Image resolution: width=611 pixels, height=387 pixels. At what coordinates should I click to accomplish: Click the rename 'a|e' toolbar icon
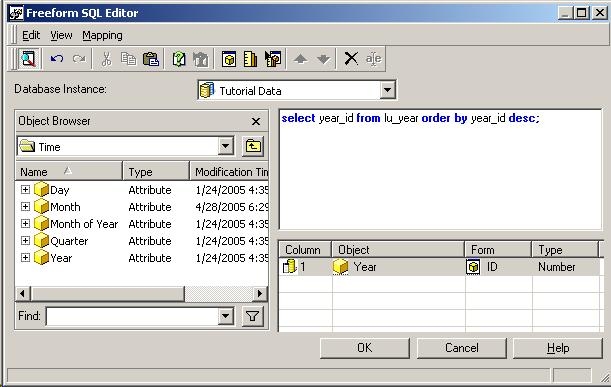pos(373,59)
